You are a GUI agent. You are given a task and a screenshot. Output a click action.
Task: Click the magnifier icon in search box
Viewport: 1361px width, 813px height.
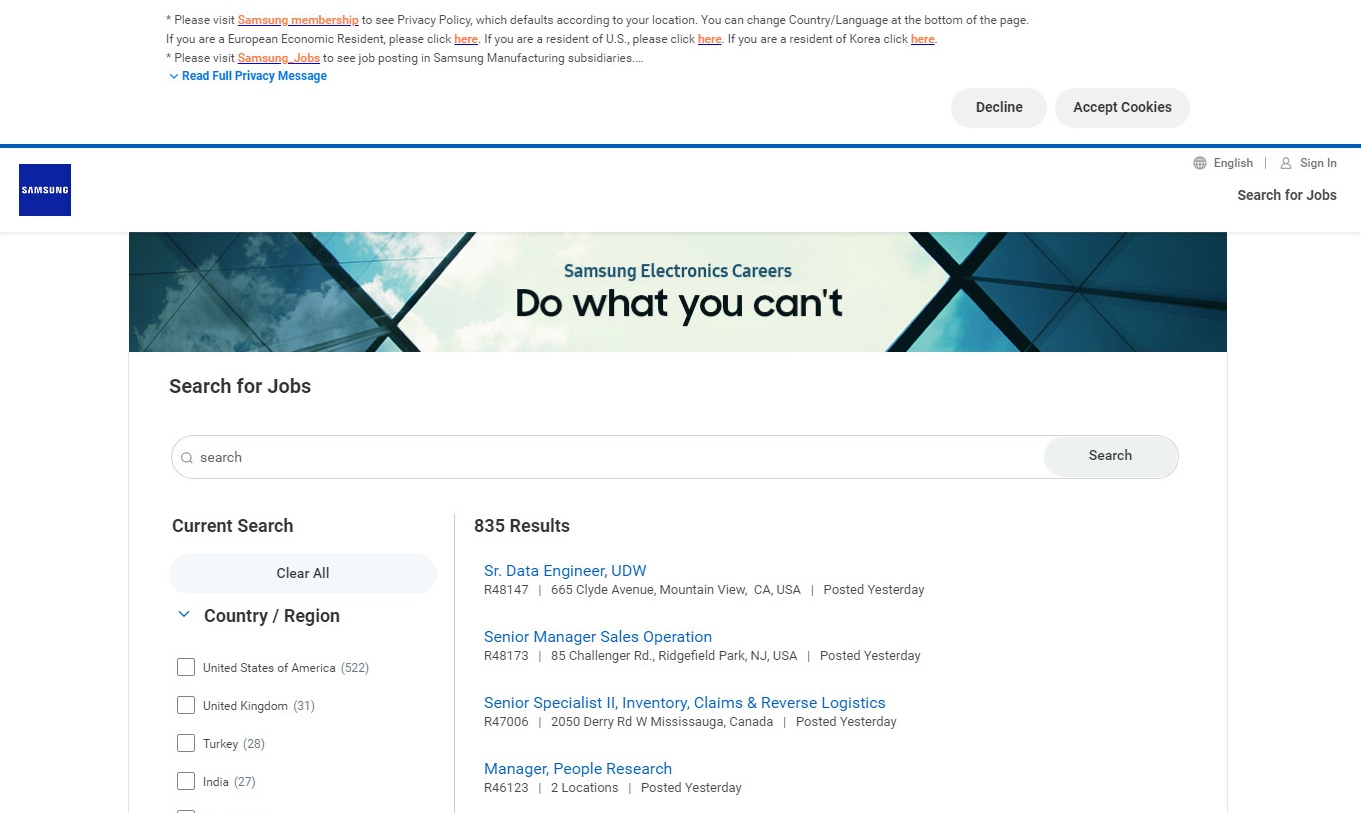coord(187,458)
